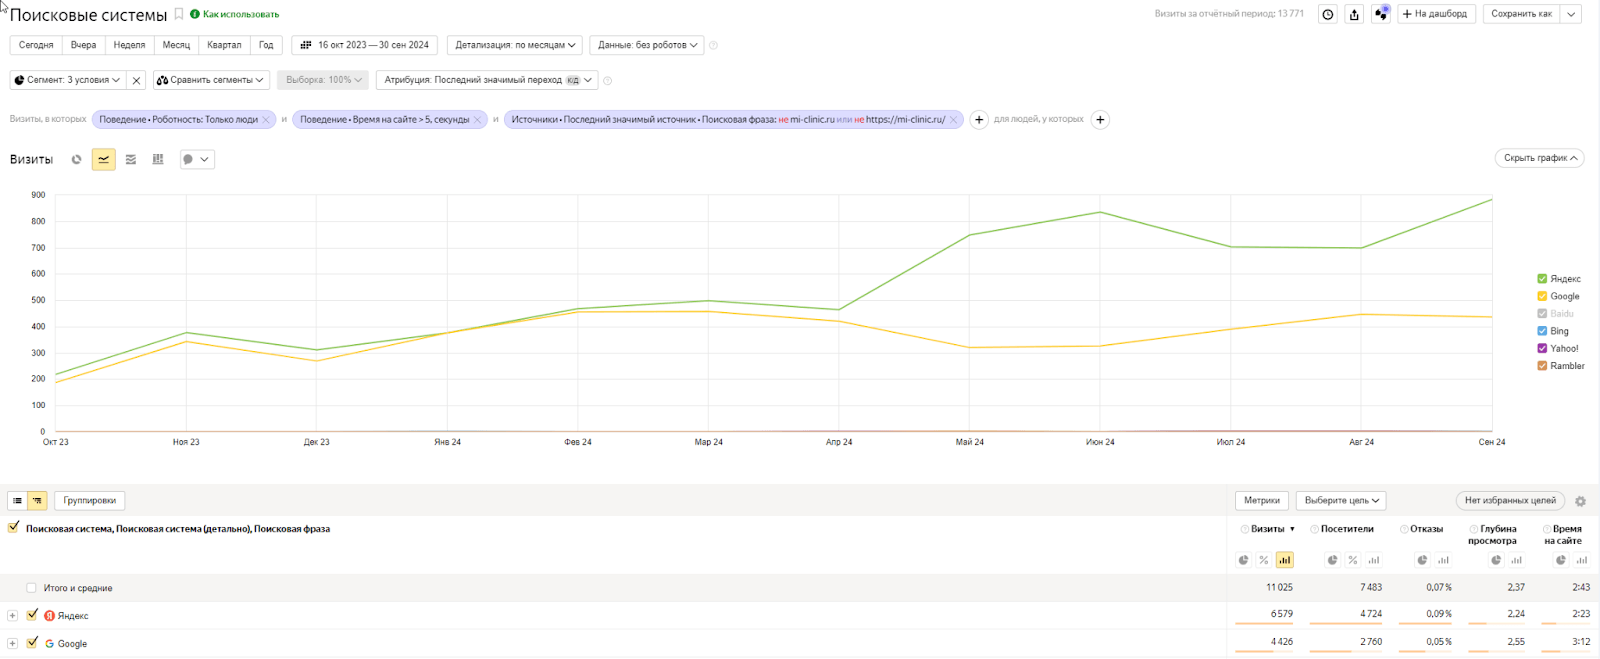Open table settings gear icon
Screen dimensions: 1600x659
click(x=1580, y=501)
